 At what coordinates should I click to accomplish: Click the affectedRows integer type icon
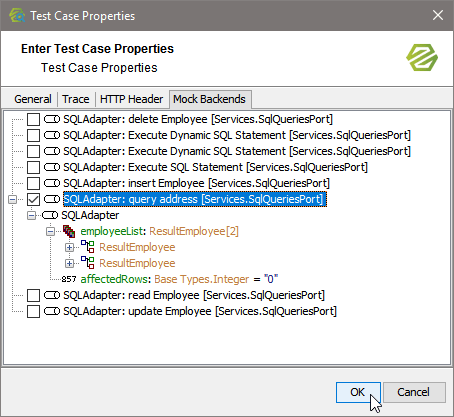pyautogui.click(x=69, y=279)
